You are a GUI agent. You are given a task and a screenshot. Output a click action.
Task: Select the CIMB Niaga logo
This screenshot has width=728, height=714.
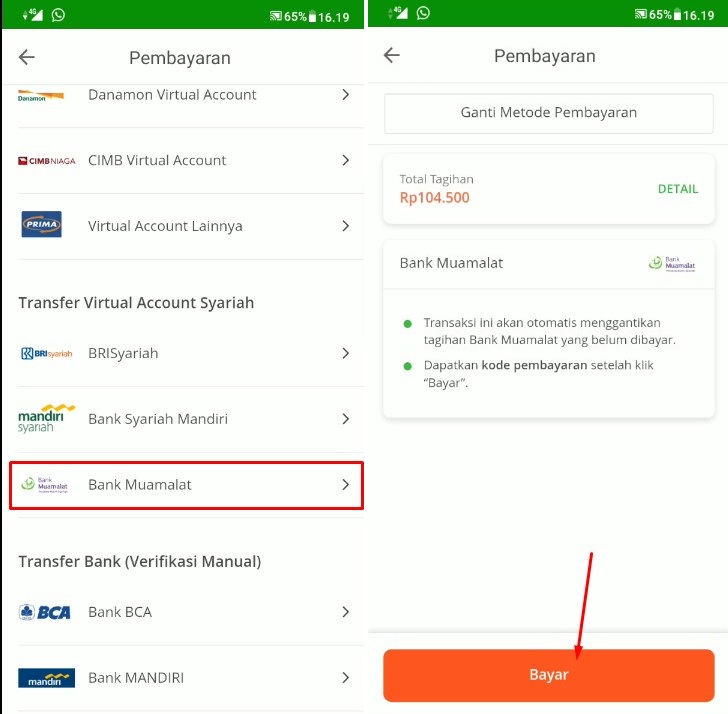coord(46,161)
